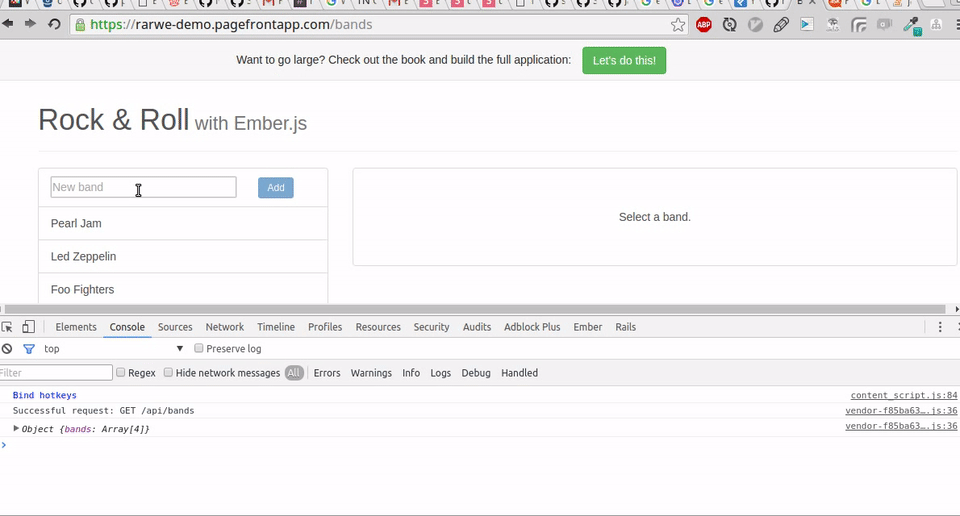Open the Sources tab
Screen dimensions: 960x516
(x=175, y=327)
